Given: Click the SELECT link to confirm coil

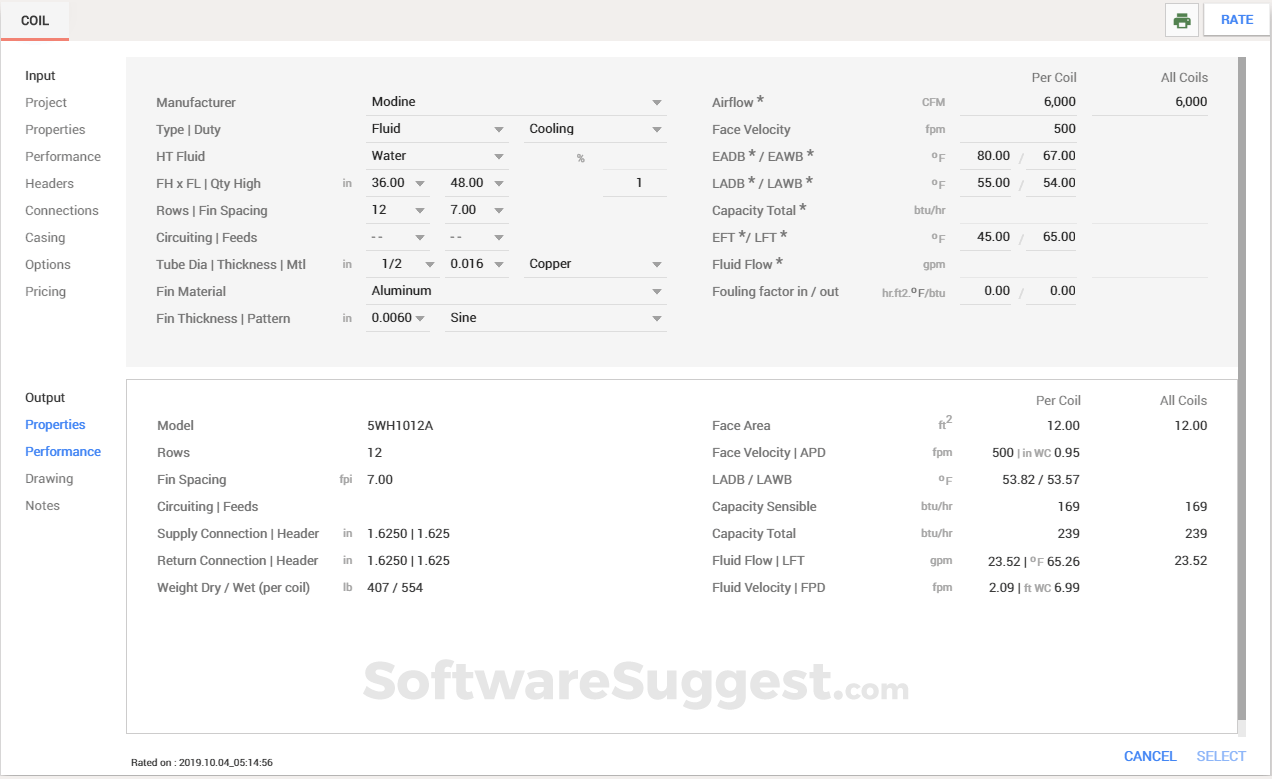Looking at the screenshot, I should point(1220,756).
